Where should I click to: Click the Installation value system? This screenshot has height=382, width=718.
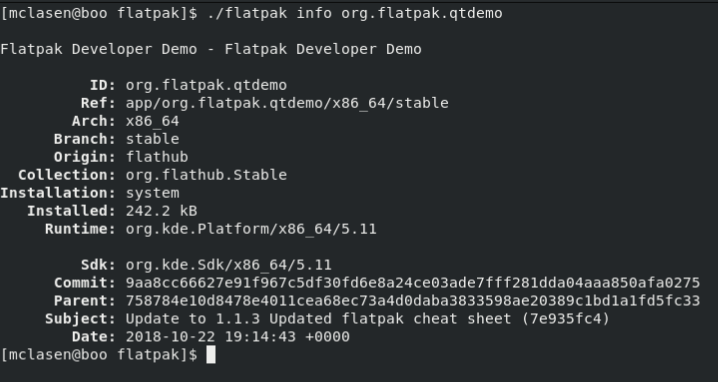pyautogui.click(x=152, y=193)
